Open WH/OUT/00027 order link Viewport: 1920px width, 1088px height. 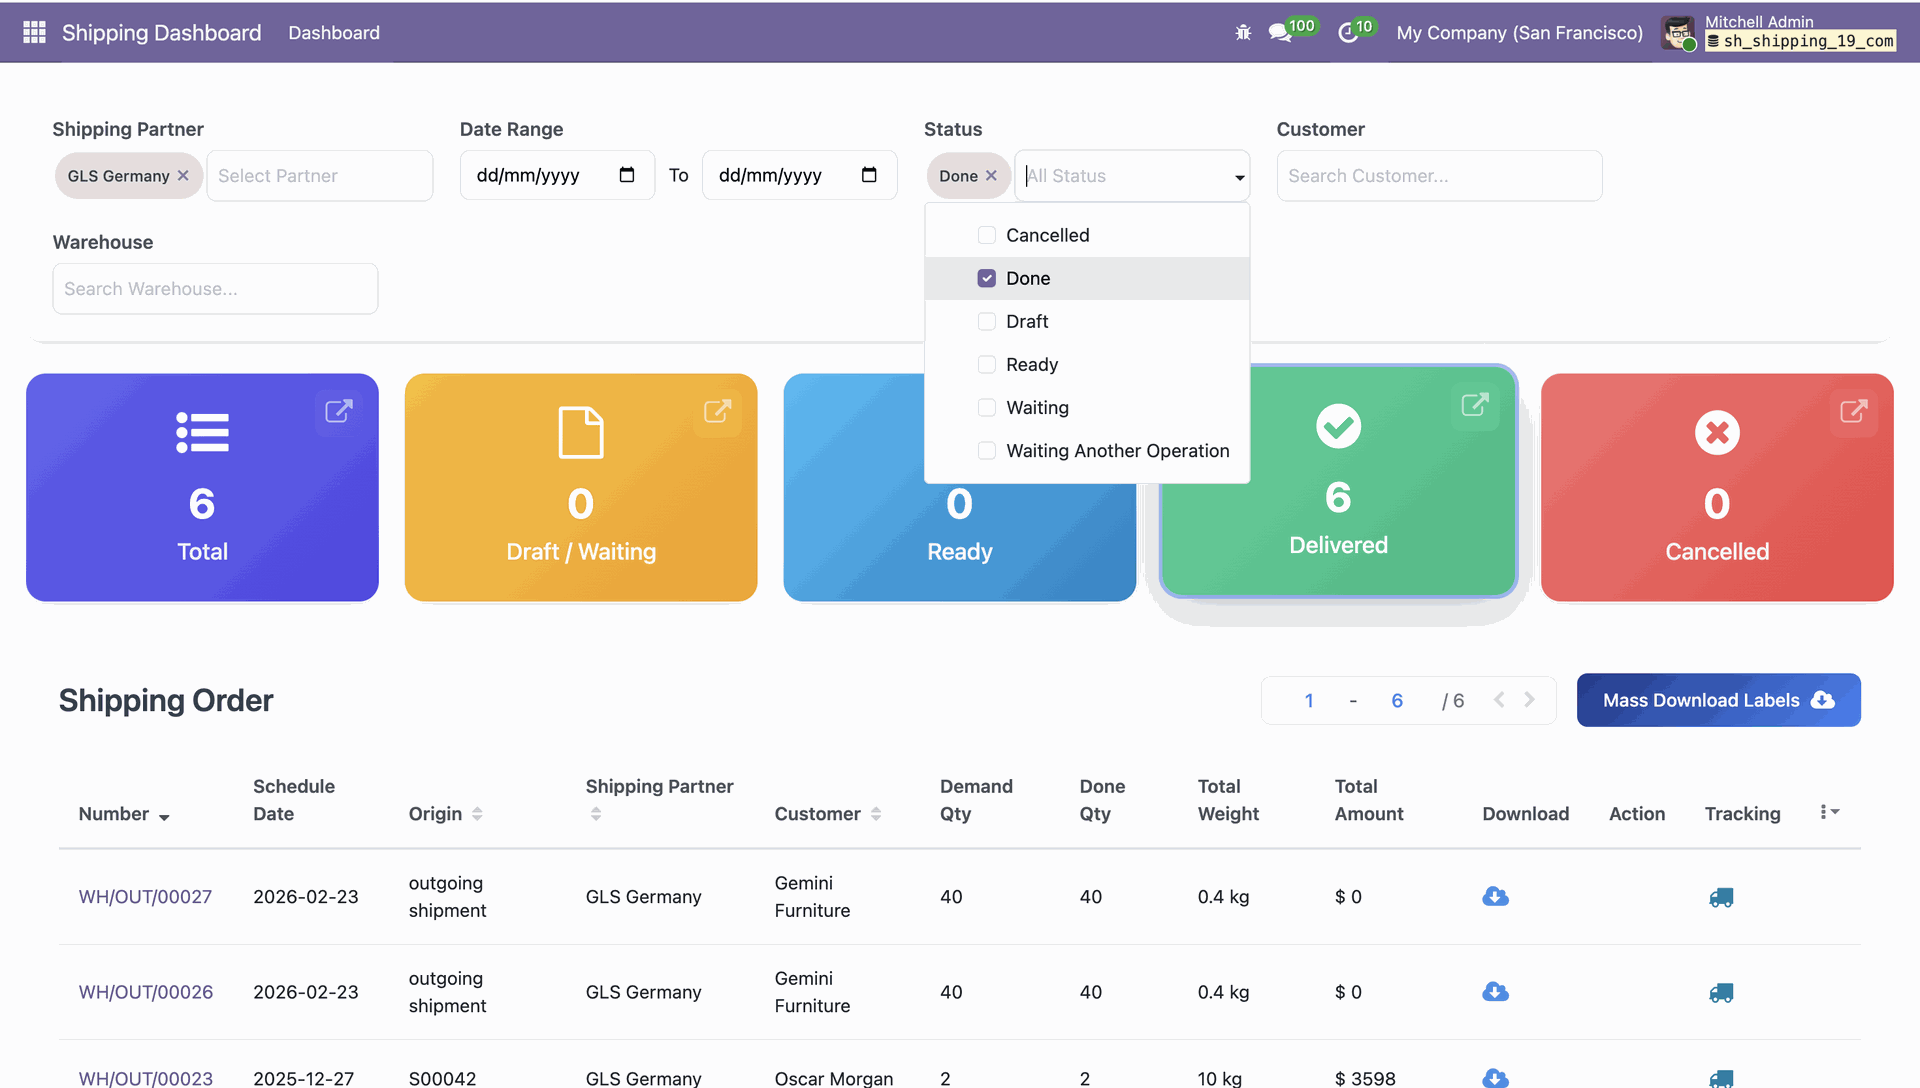click(145, 897)
